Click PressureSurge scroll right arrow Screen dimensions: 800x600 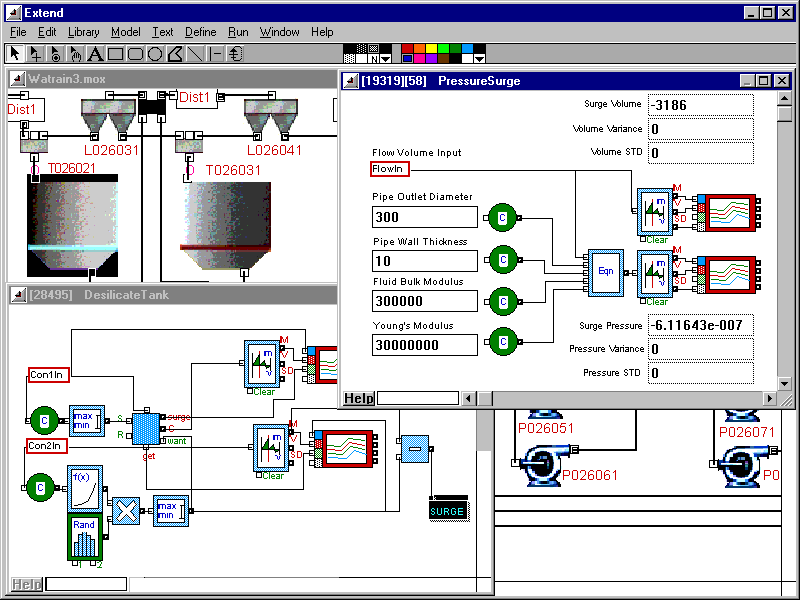coord(770,398)
